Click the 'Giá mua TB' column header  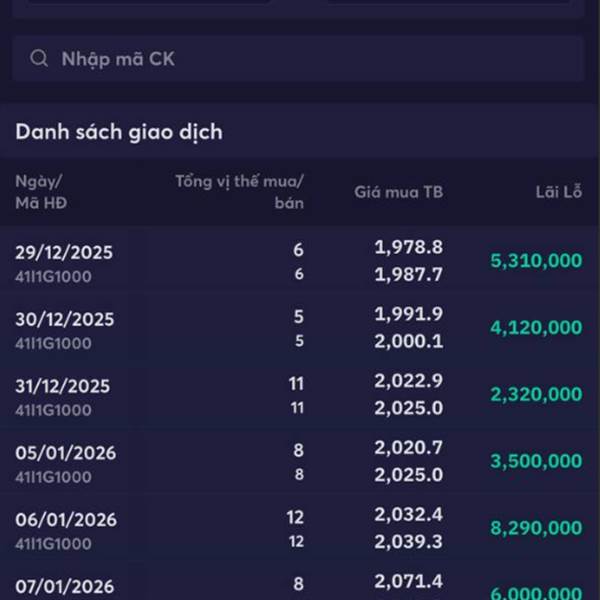398,192
